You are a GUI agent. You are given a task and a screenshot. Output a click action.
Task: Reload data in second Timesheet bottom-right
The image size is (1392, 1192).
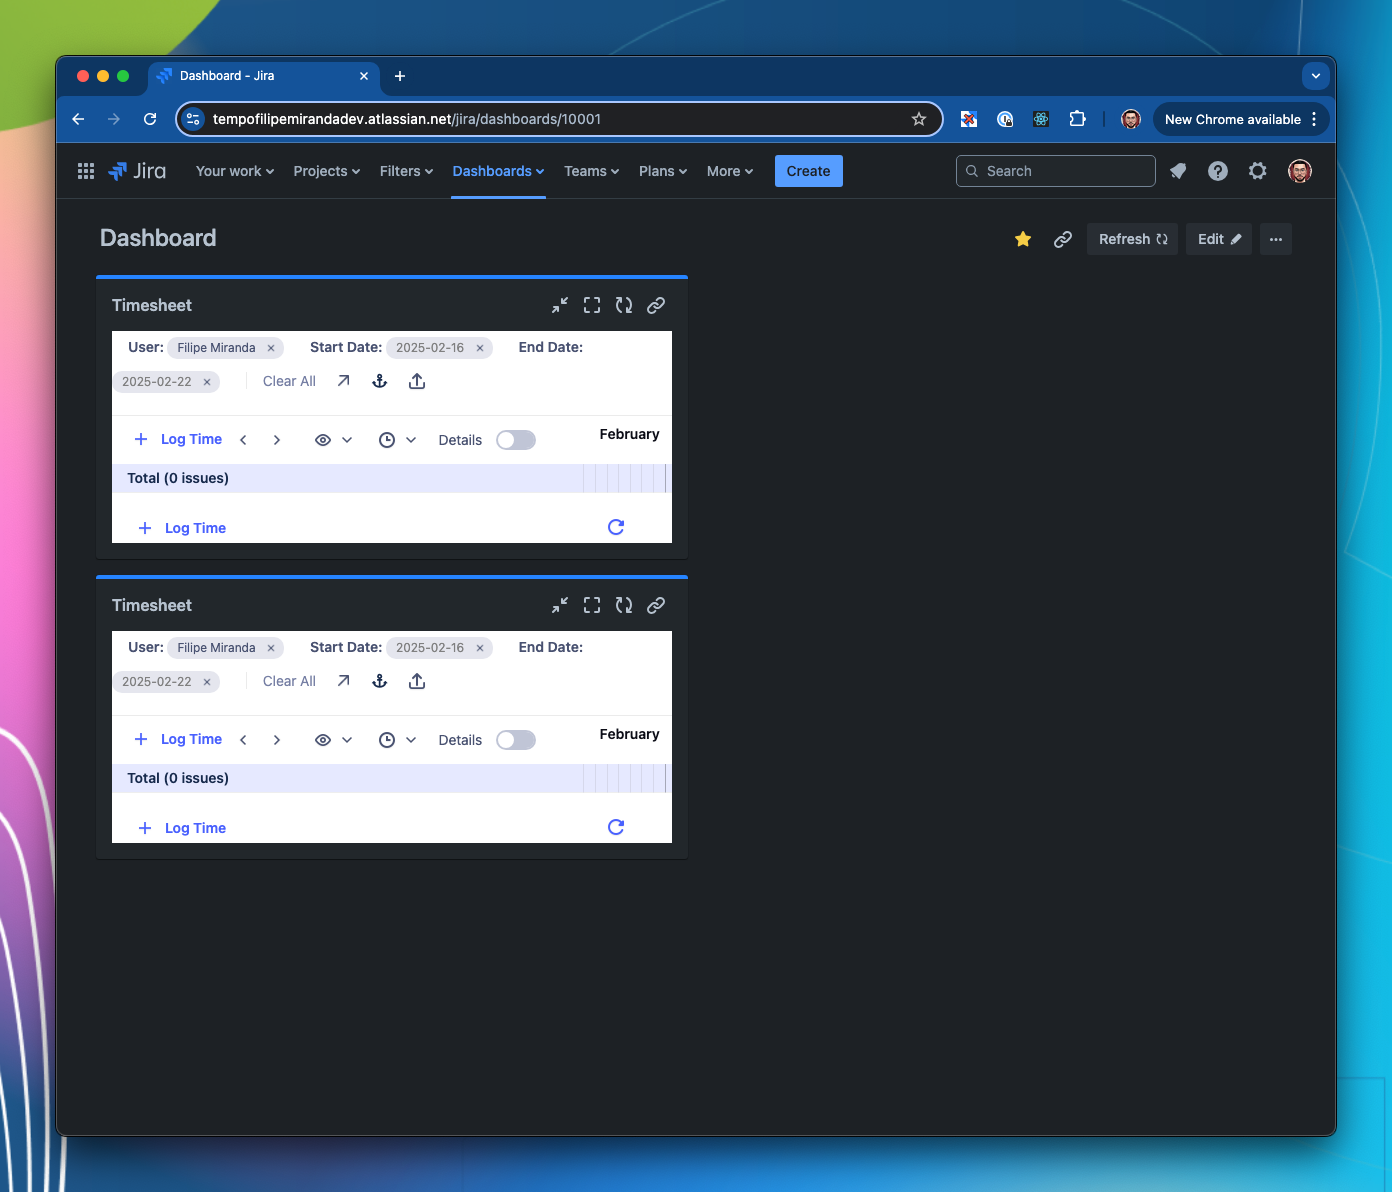tap(616, 827)
